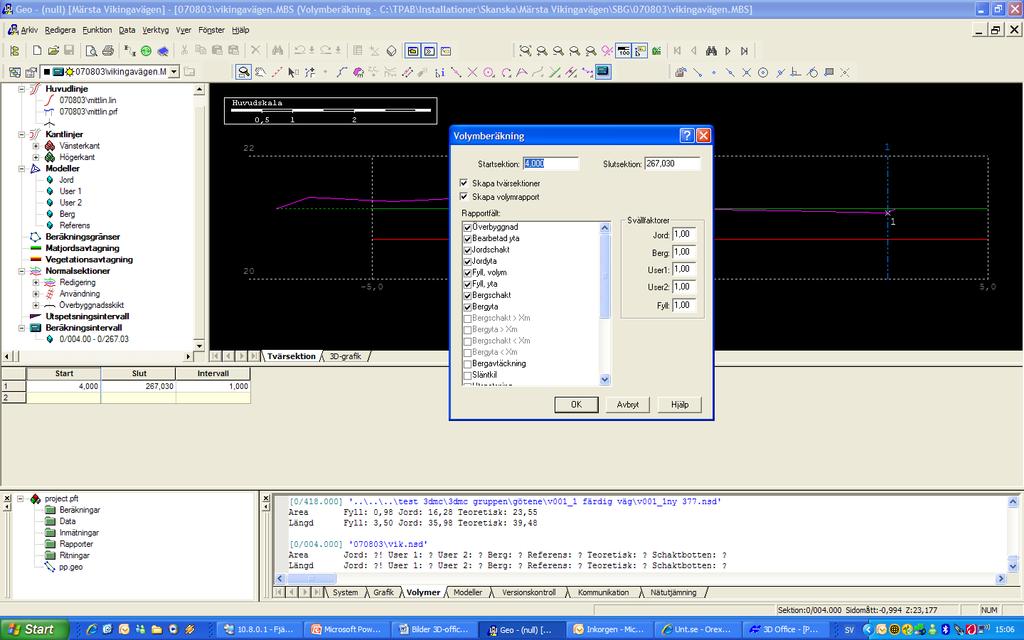The image size is (1024, 640).
Task: Click the Zoom extents magnifier icon
Action: pyautogui.click(x=525, y=50)
